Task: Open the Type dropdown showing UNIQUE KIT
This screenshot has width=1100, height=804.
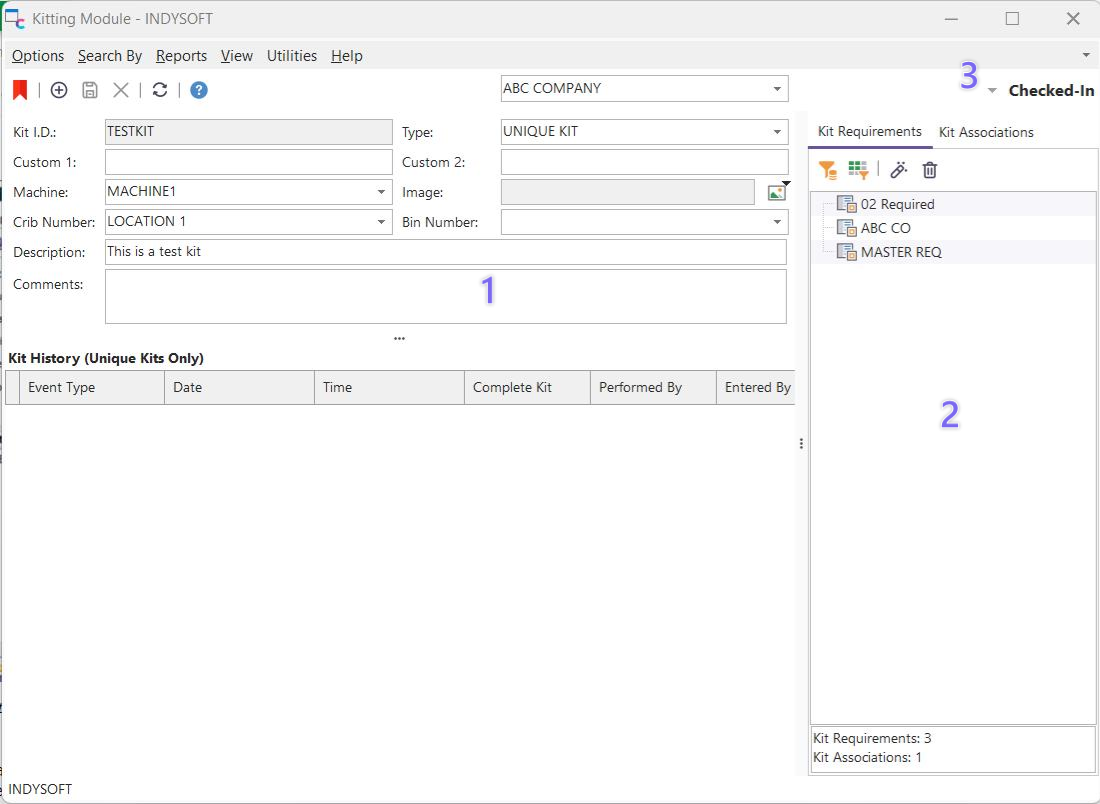Action: coord(777,132)
